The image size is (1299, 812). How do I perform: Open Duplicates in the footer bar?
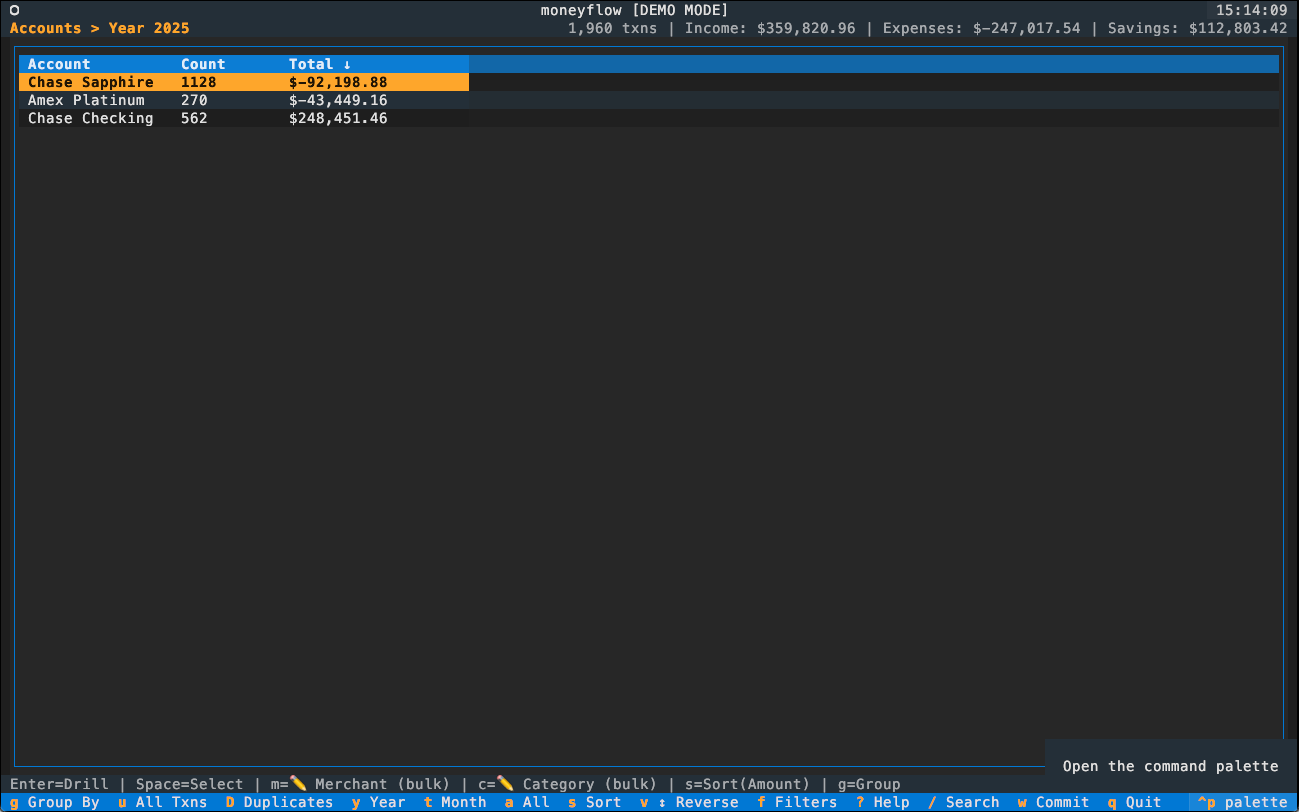click(279, 802)
